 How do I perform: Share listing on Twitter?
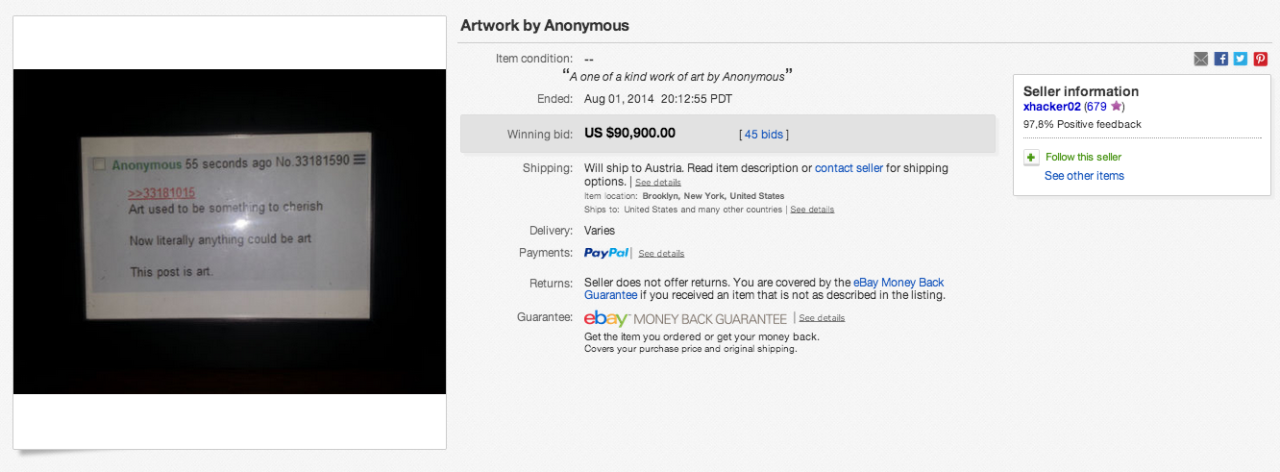tap(1240, 59)
